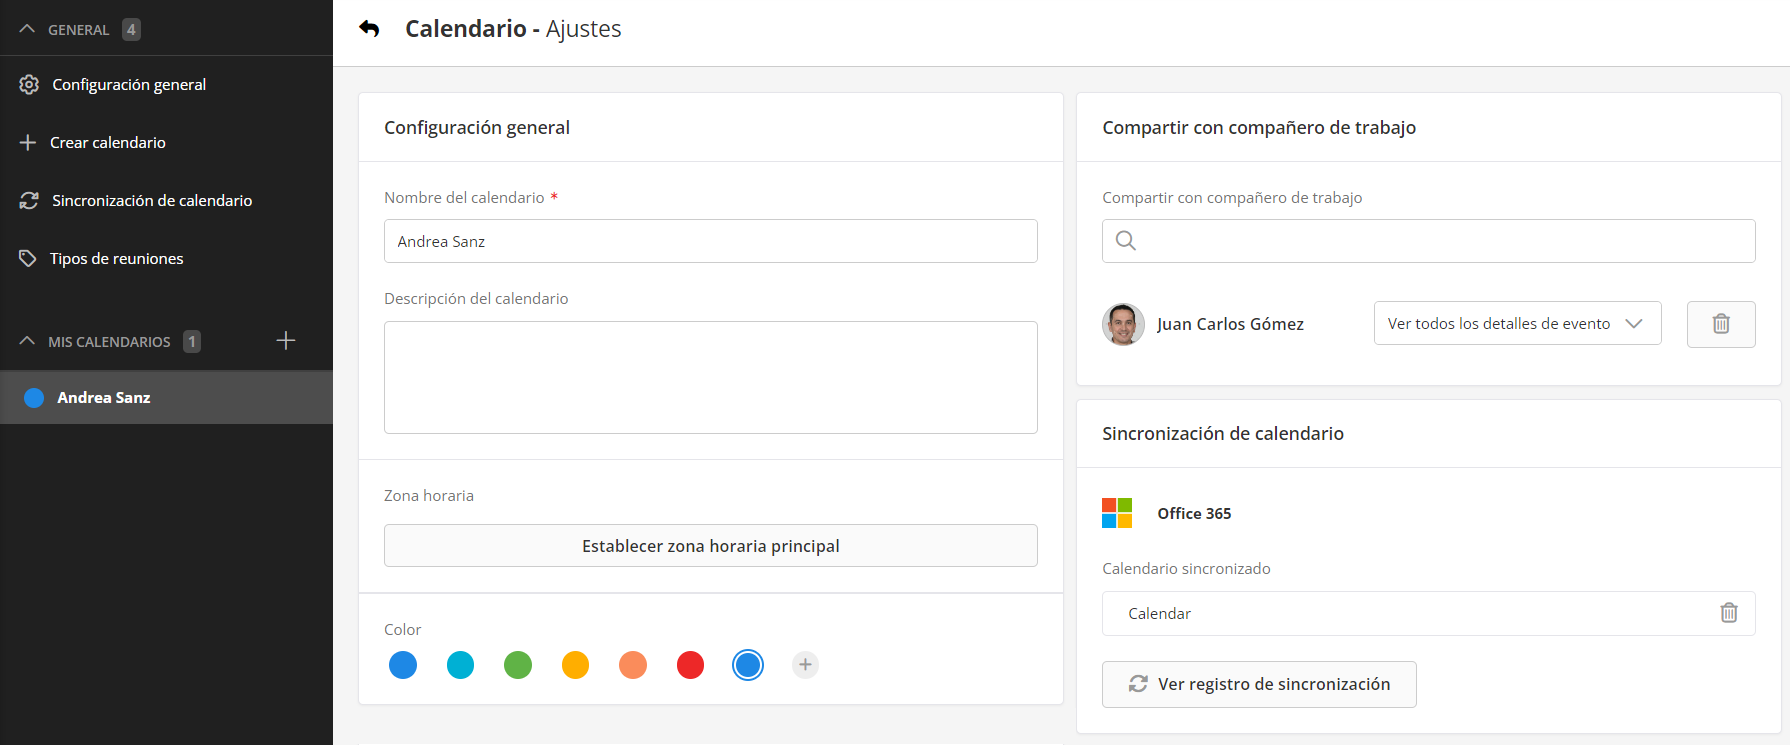Collapse the GENERAL section
Screen dimensions: 1790x745
pos(27,30)
